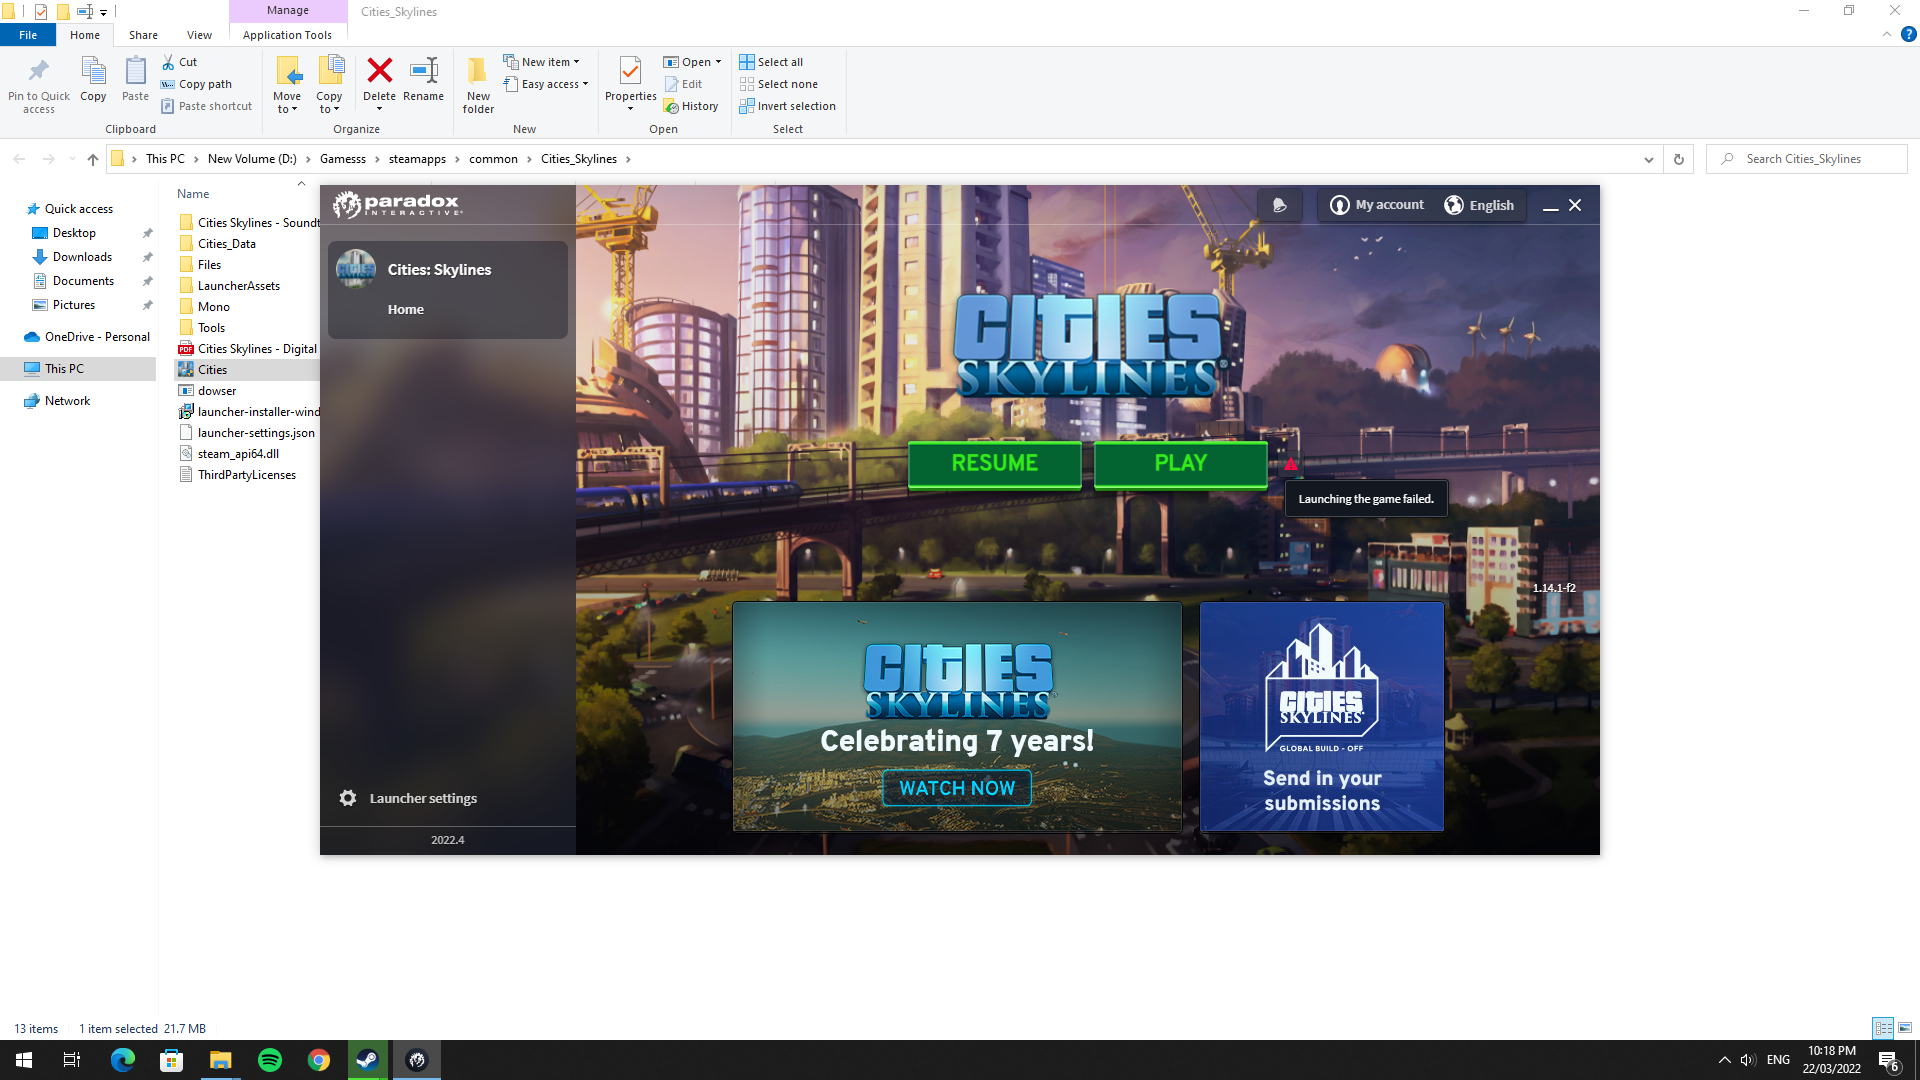The height and width of the screenshot is (1080, 1920).
Task: Click Cut in Clipboard group
Action: (x=180, y=62)
